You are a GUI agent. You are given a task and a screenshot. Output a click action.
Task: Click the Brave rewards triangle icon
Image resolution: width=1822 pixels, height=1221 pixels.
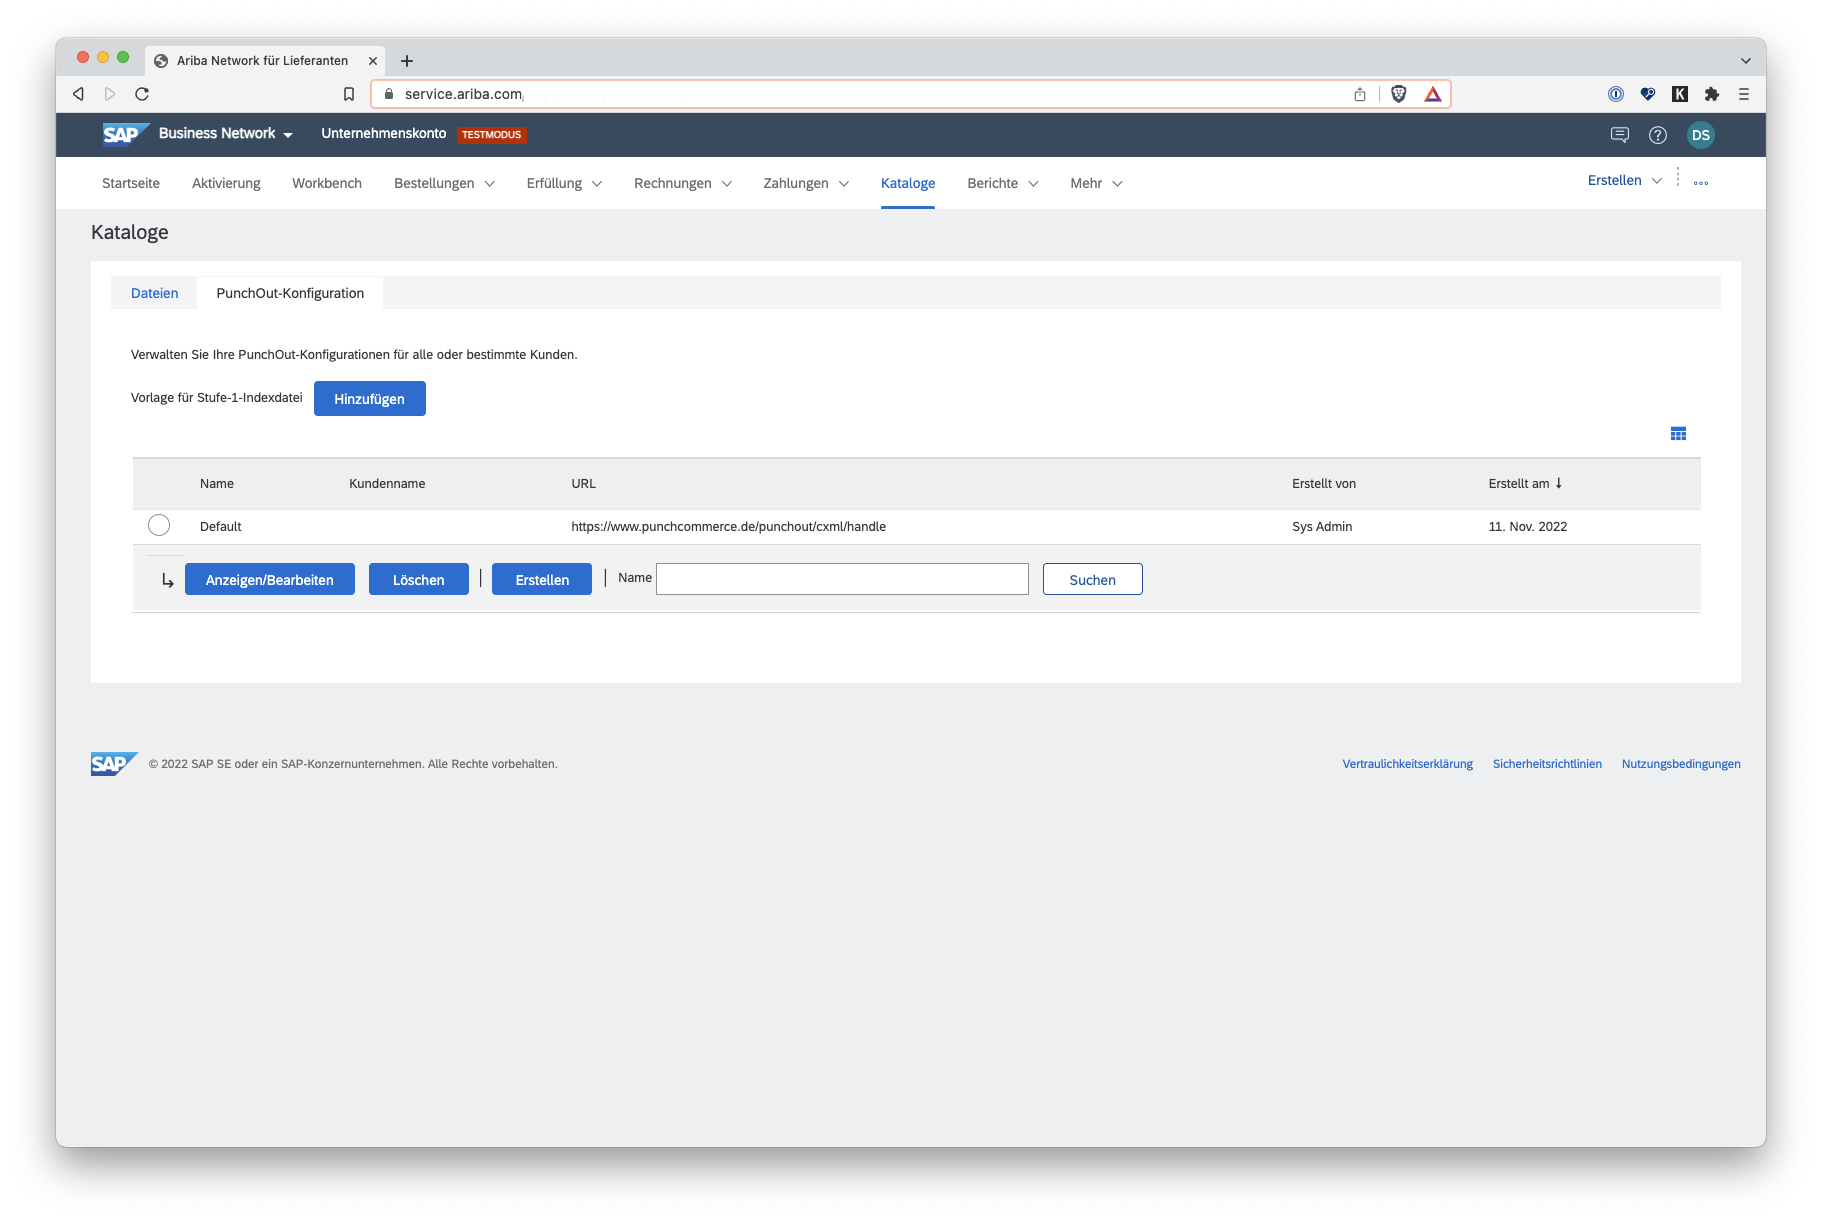[x=1433, y=94]
